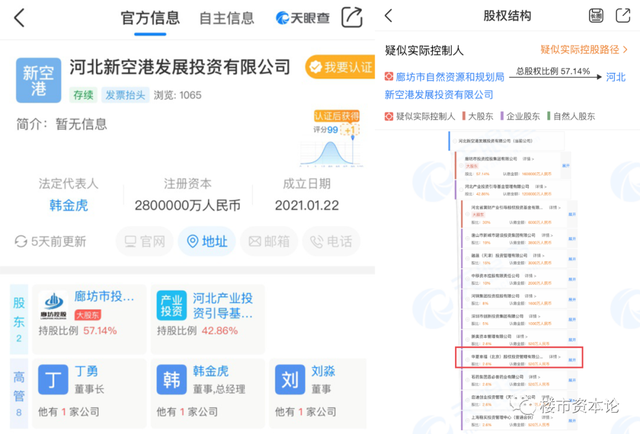Click the 57.14% shareholding ratio
Screen dimensions: 640x434
(100, 331)
